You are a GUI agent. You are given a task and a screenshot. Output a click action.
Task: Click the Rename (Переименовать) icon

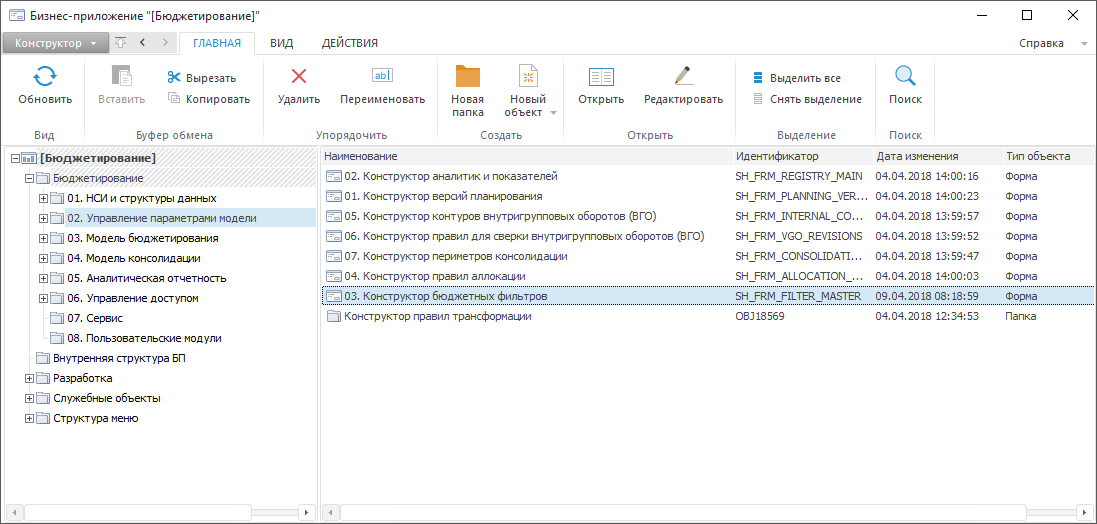tap(382, 77)
